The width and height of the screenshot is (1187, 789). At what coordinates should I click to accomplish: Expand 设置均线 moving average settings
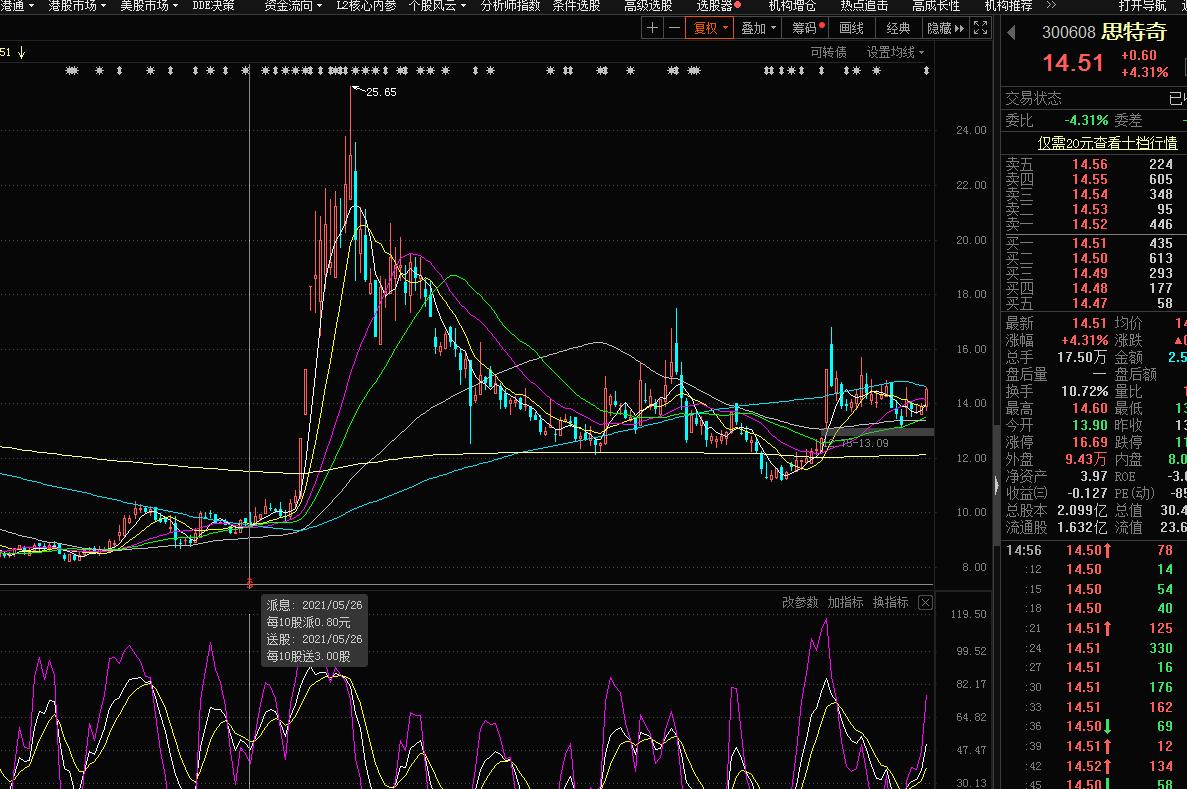tap(895, 52)
